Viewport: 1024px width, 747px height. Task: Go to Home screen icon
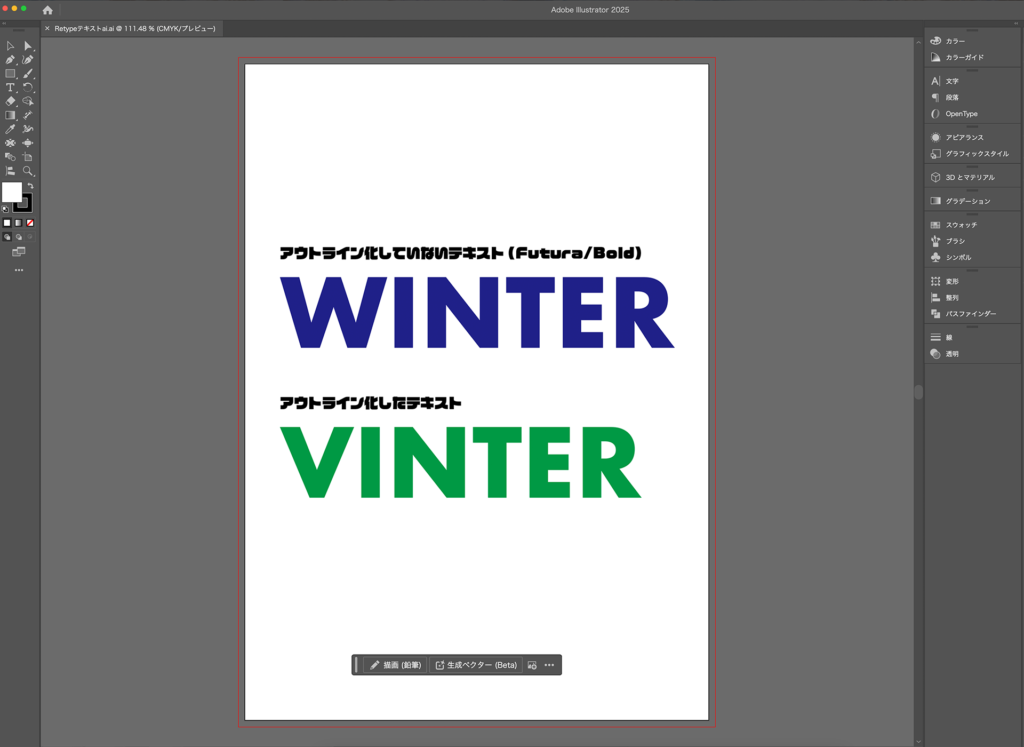coord(48,10)
